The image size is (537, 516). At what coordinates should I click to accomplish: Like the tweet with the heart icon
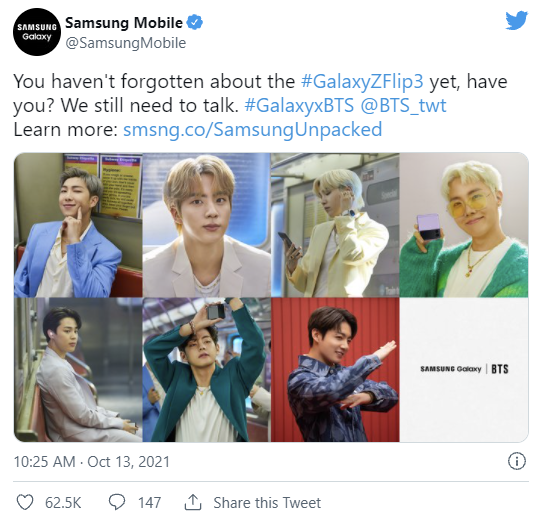pyautogui.click(x=25, y=503)
